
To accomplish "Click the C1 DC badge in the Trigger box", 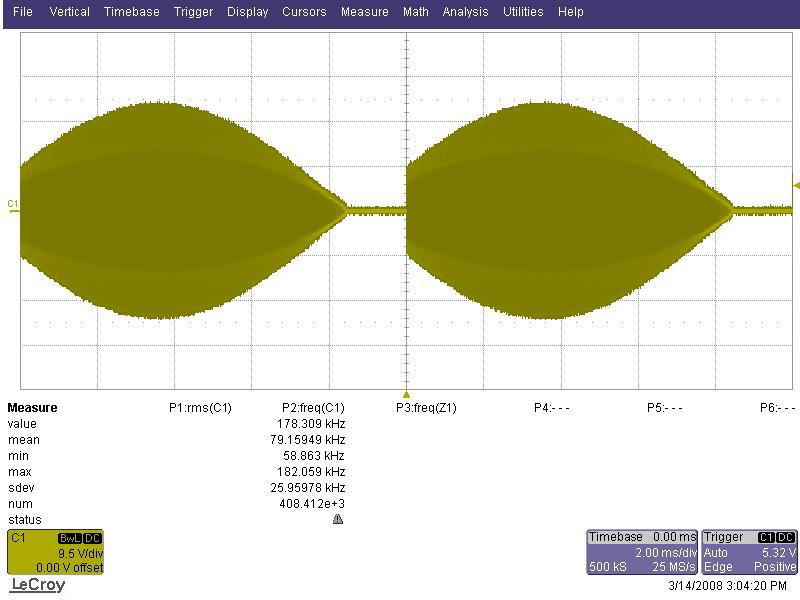I will pyautogui.click(x=776, y=537).
